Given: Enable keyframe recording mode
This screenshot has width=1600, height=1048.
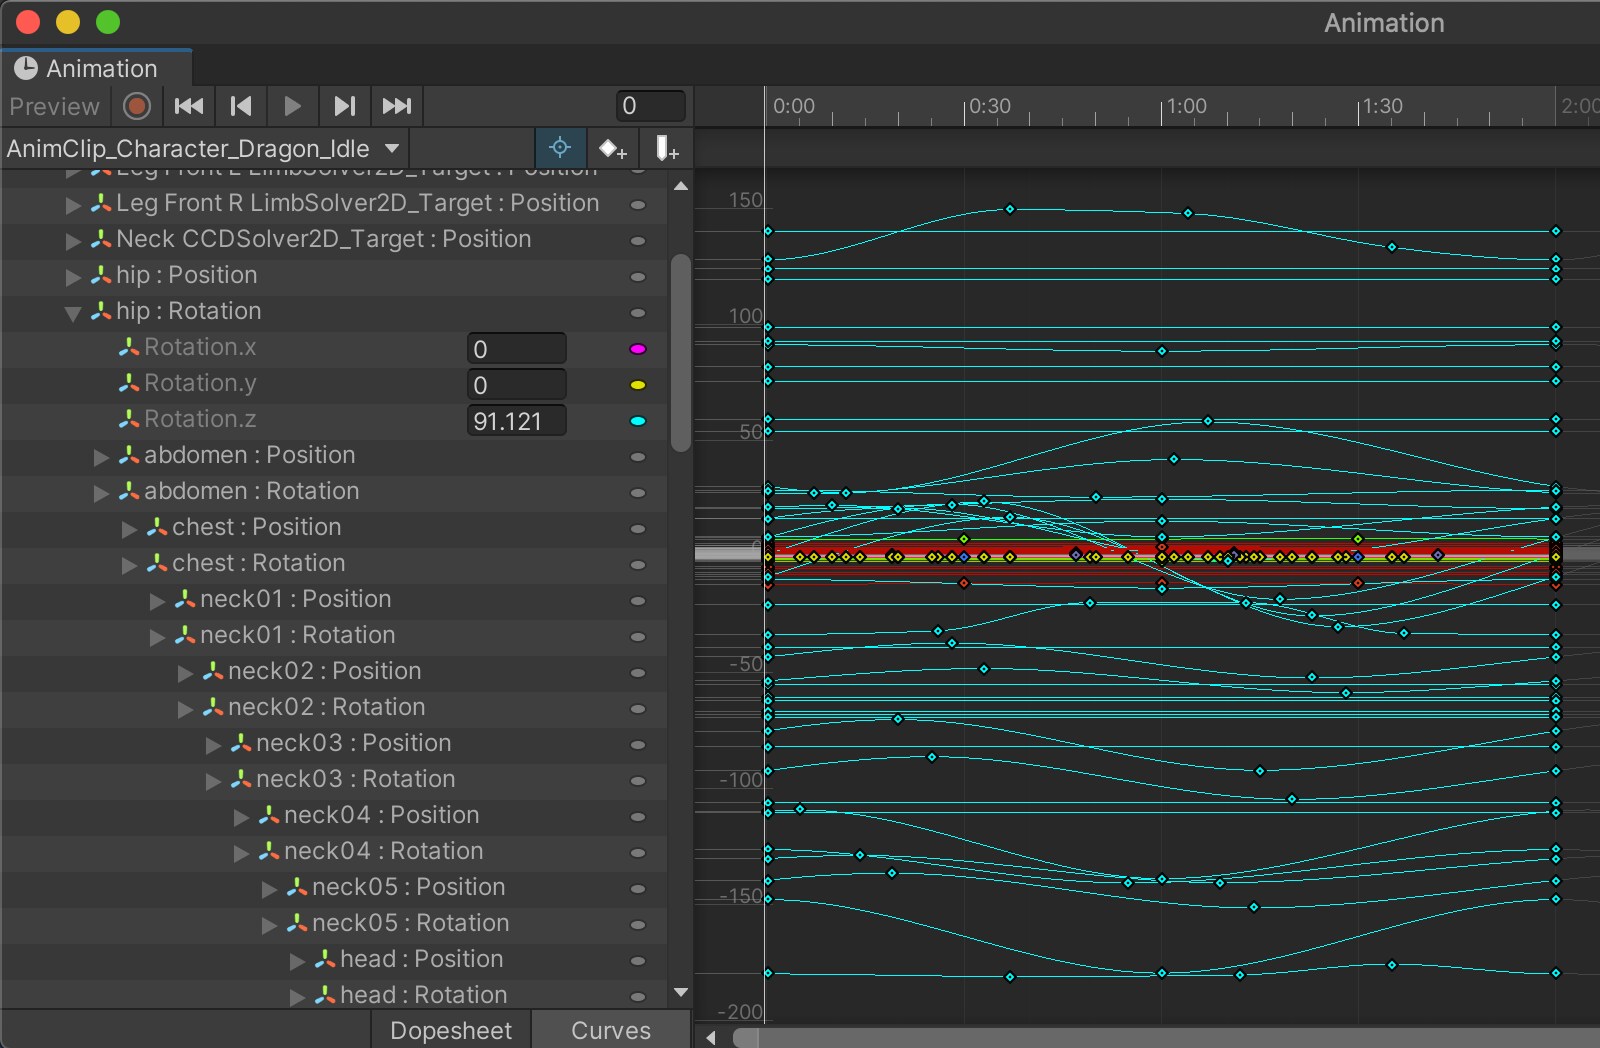Looking at the screenshot, I should coord(137,106).
